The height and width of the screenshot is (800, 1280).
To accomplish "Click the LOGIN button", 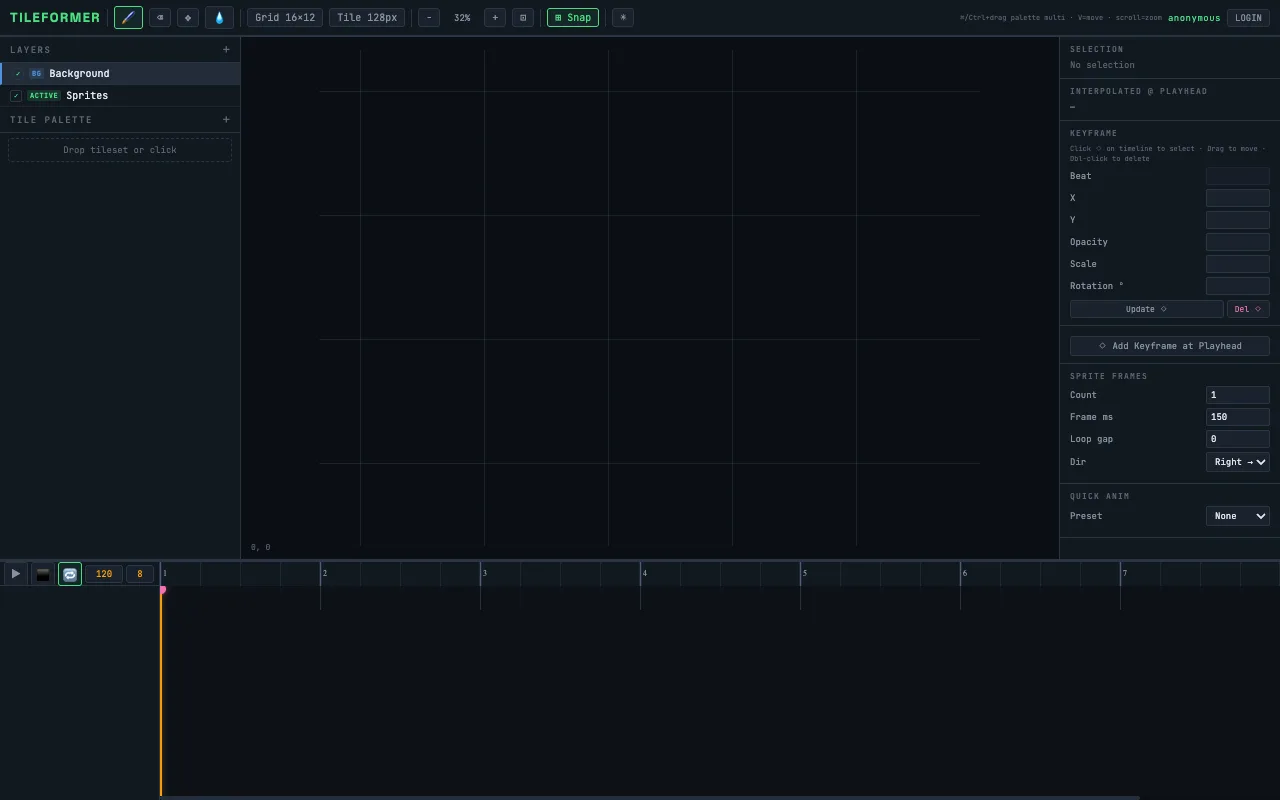I will coord(1248,17).
